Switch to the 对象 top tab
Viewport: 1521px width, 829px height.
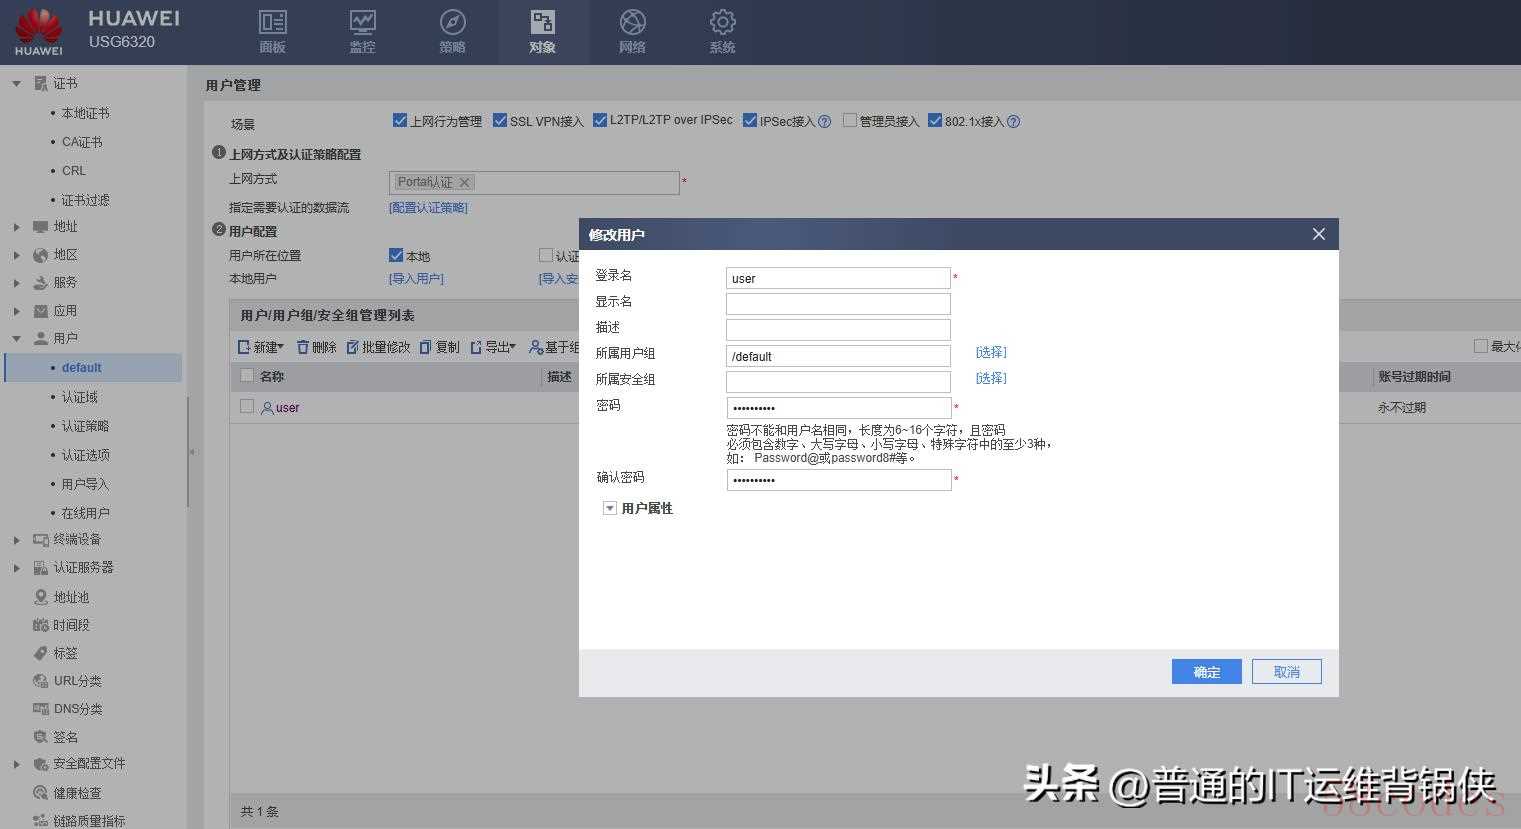point(542,32)
